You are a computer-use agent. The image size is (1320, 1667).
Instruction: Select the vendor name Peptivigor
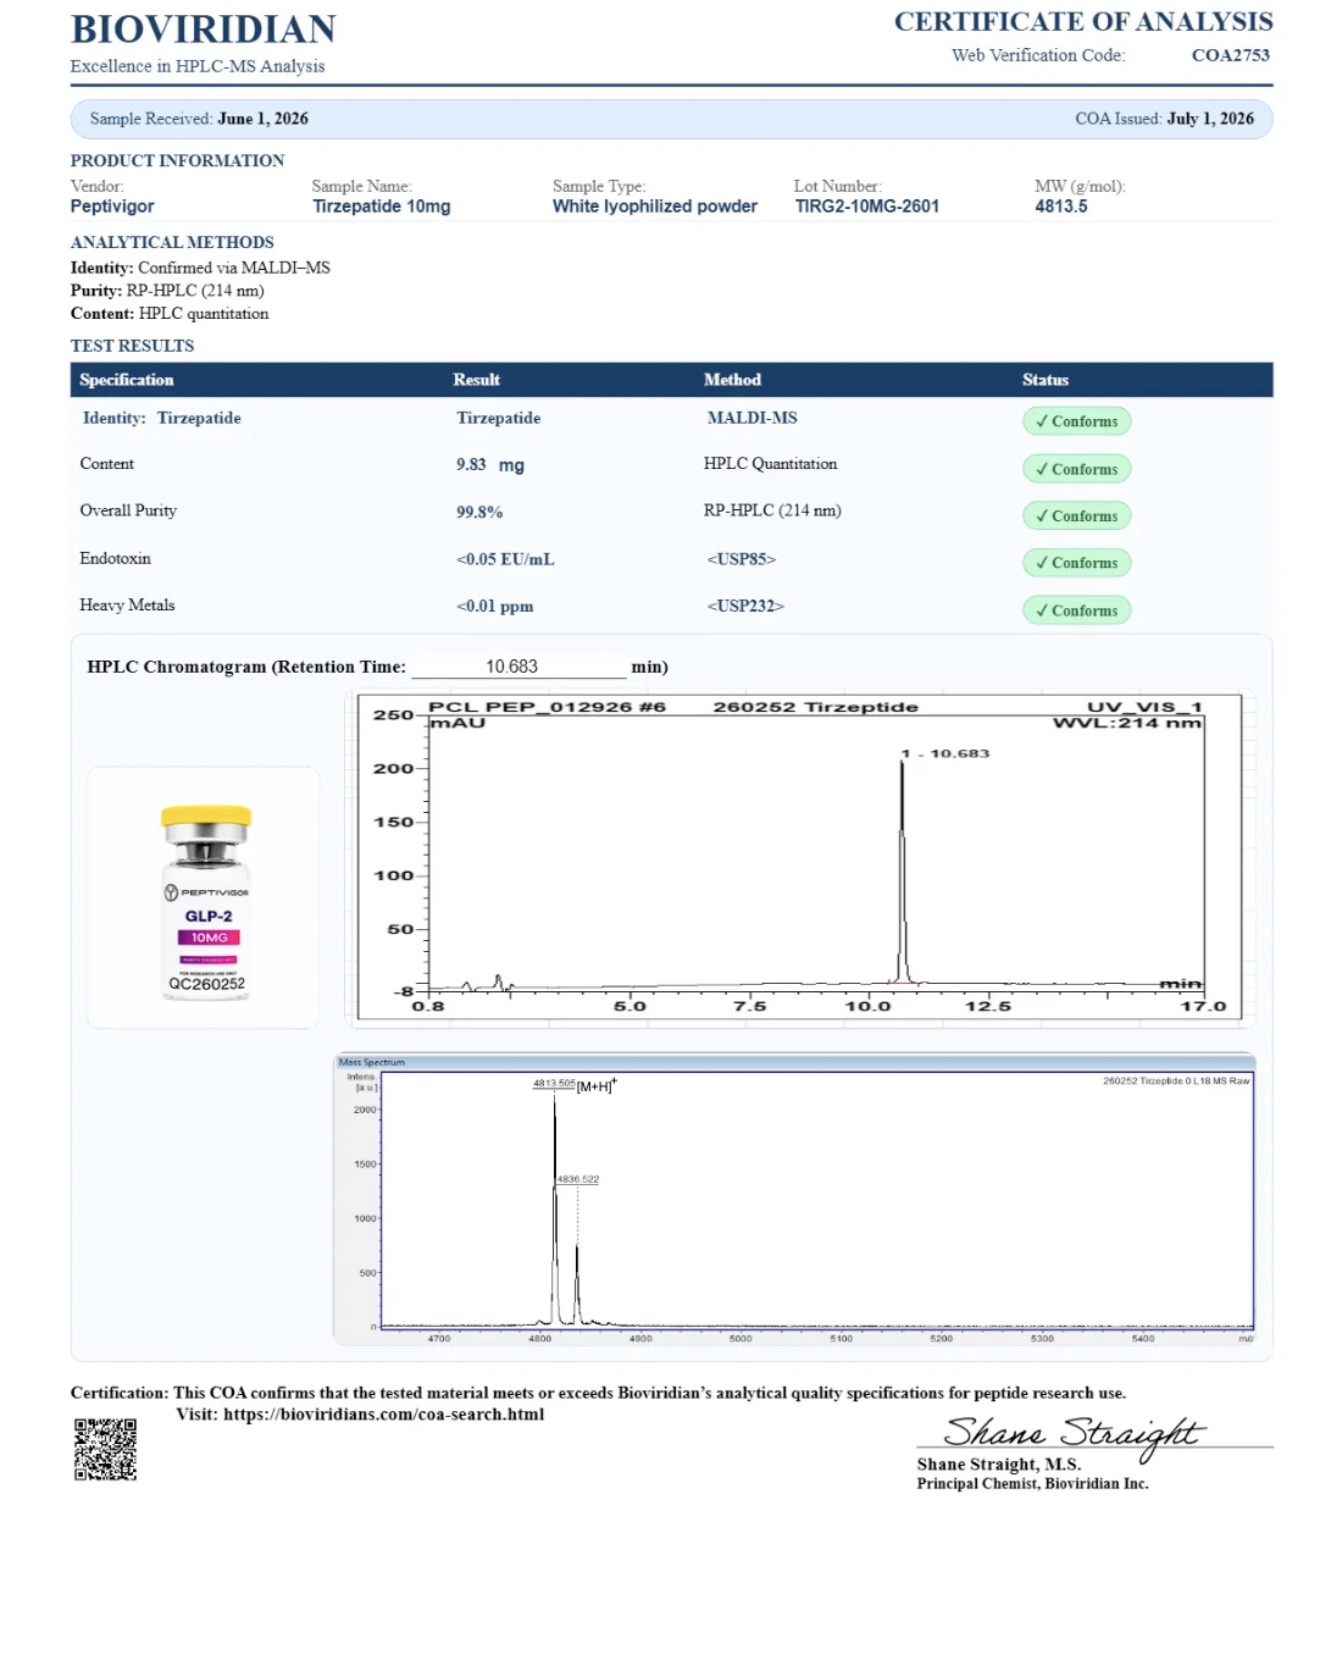[x=112, y=206]
